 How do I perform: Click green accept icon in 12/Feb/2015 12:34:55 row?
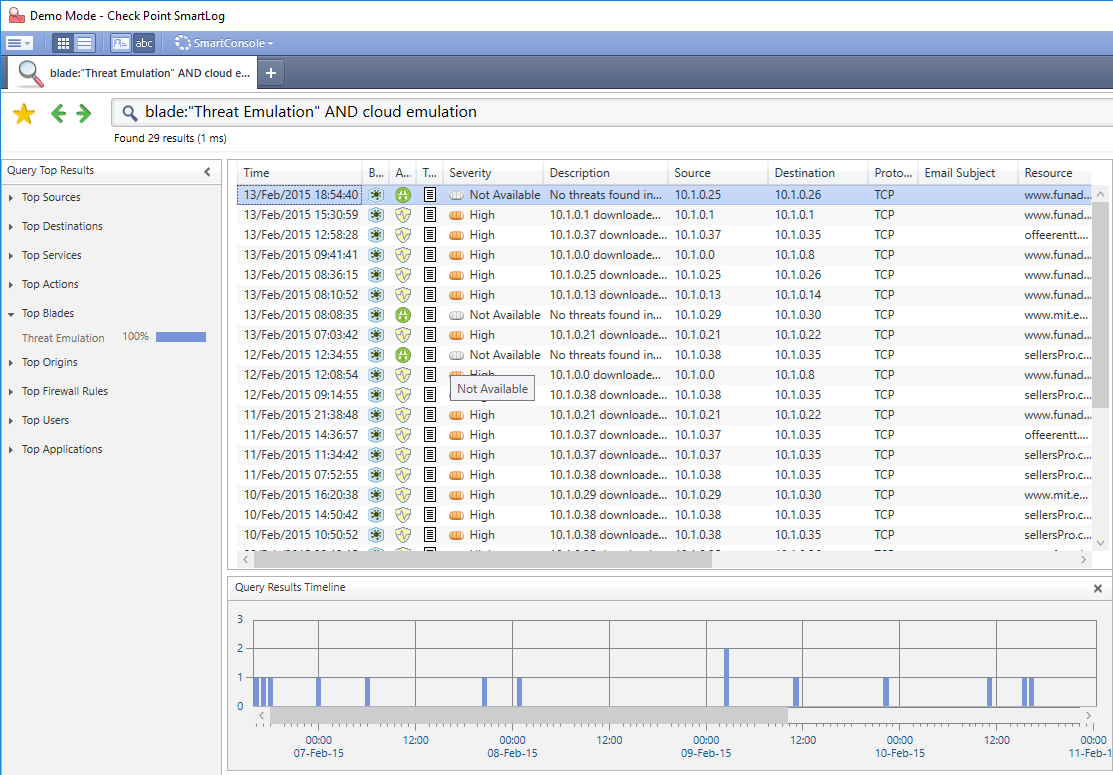(402, 355)
